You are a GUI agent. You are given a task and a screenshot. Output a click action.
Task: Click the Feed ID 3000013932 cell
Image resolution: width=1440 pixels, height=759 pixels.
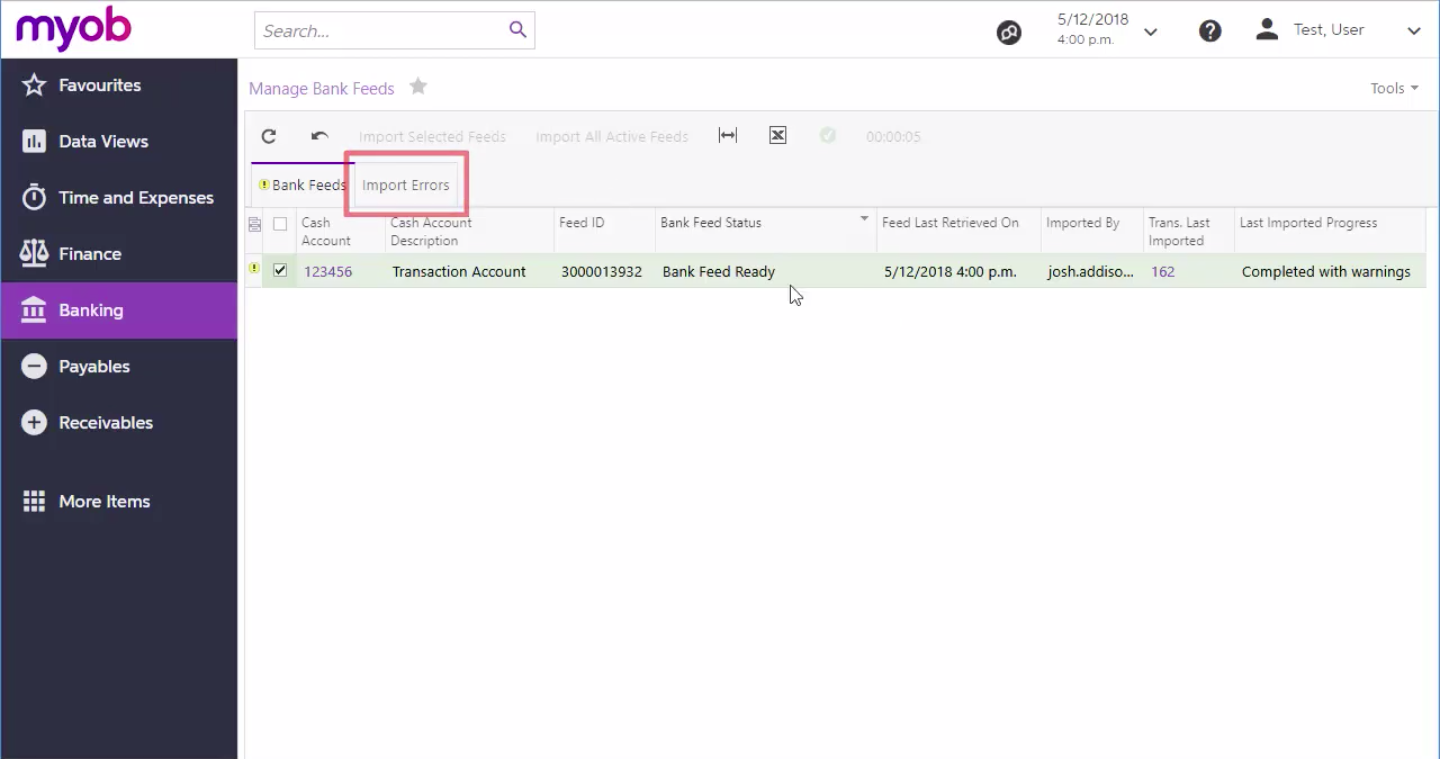click(x=604, y=272)
